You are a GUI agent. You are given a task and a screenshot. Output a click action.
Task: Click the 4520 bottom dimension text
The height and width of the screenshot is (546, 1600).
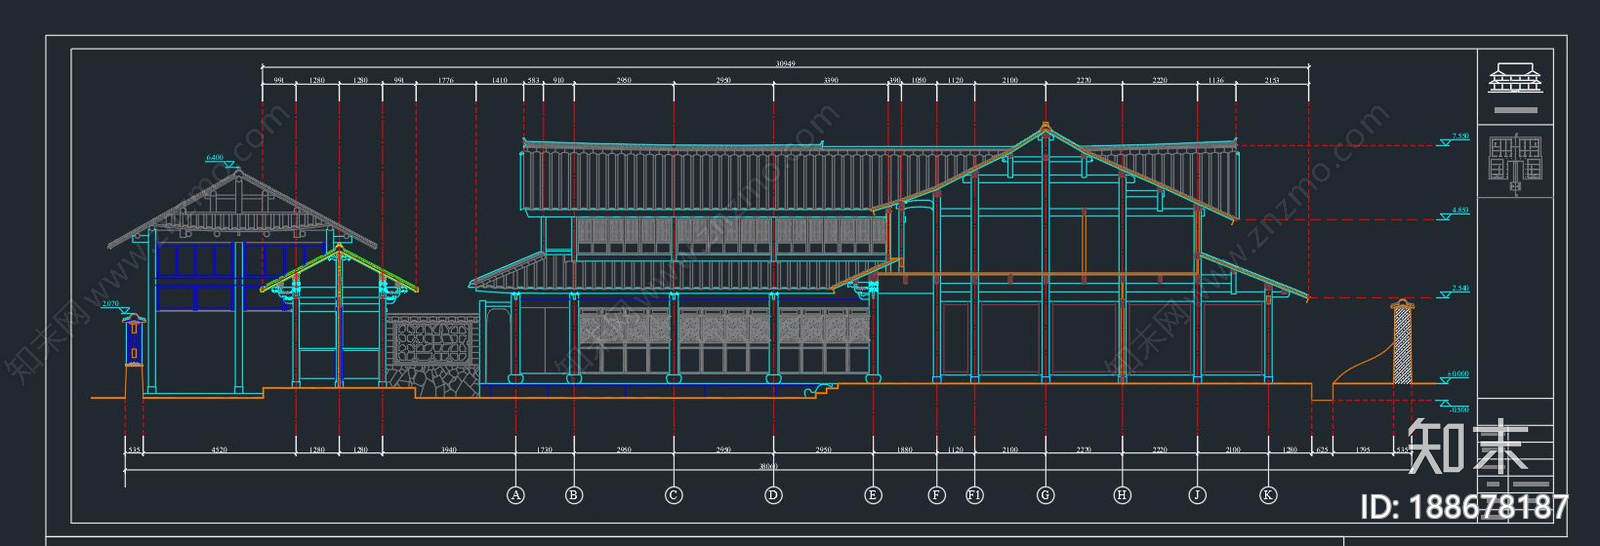pyautogui.click(x=219, y=450)
